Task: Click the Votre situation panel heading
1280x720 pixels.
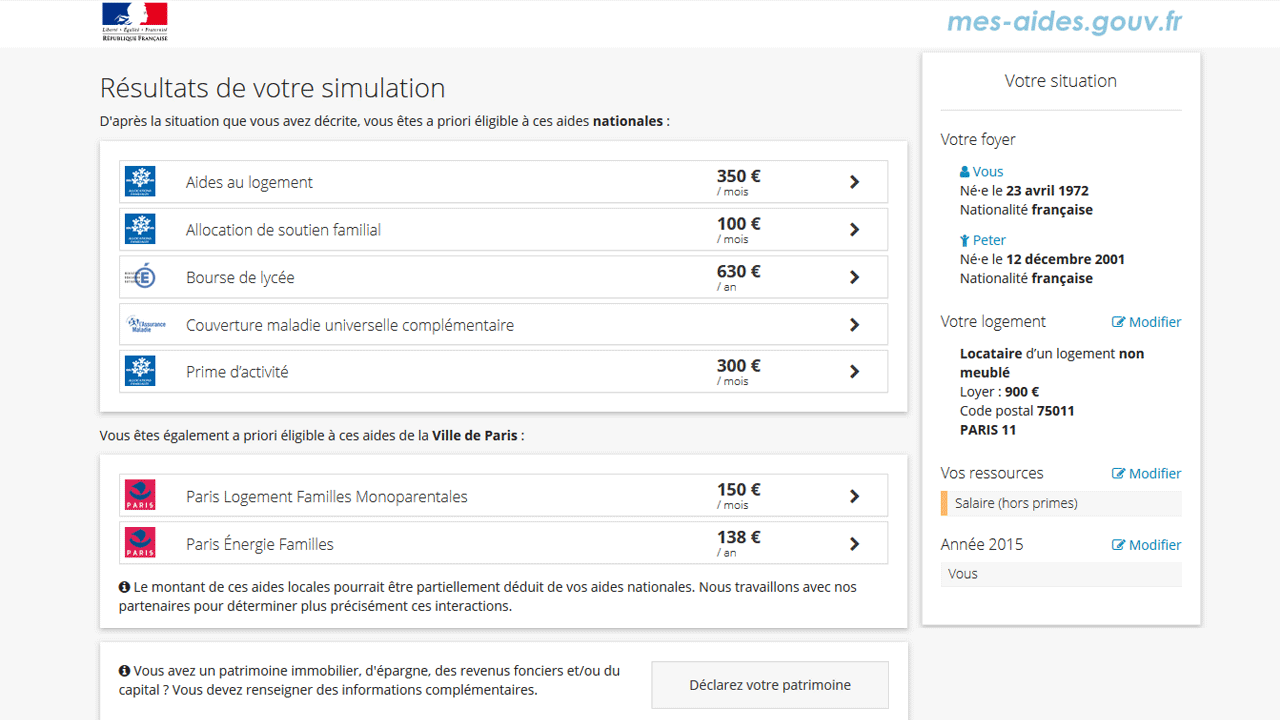Action: tap(1061, 81)
